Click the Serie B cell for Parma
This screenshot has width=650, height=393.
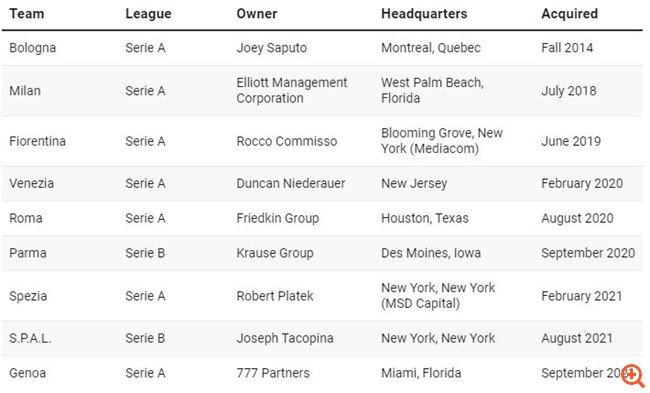point(145,253)
